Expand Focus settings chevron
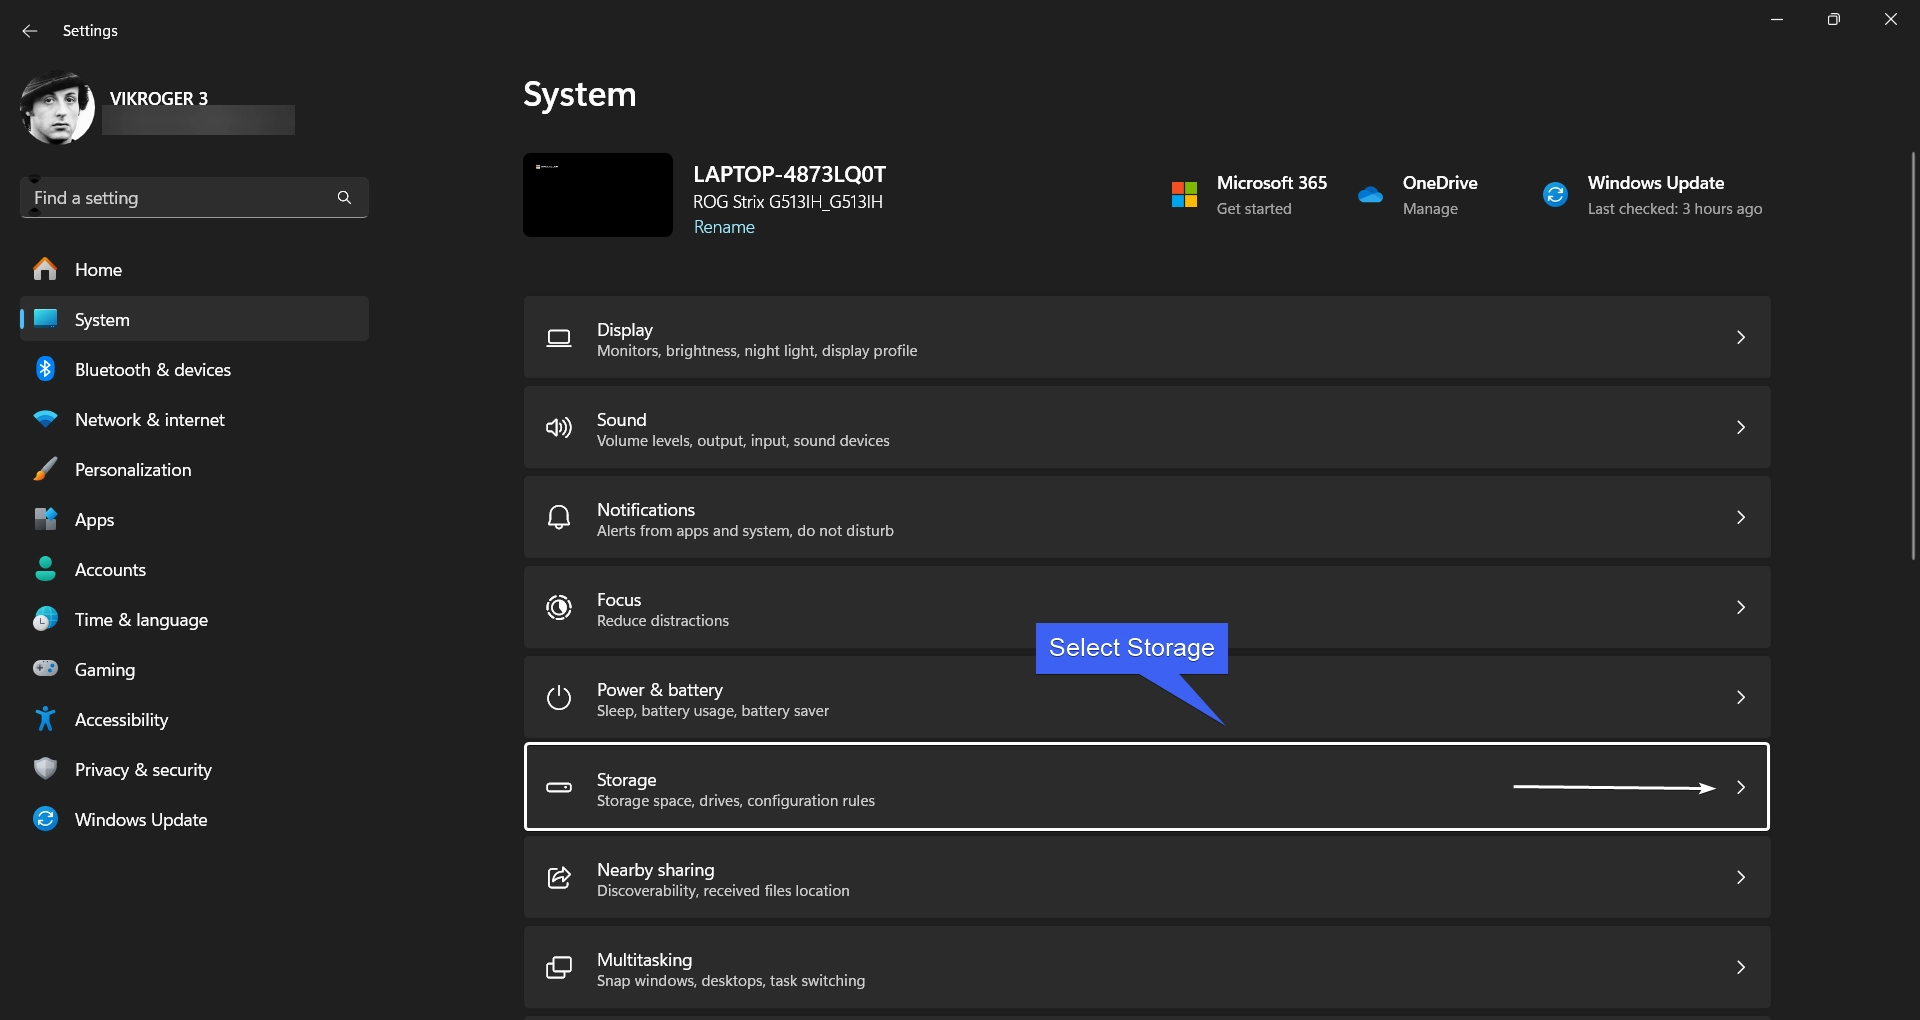Viewport: 1920px width, 1020px height. (1741, 607)
